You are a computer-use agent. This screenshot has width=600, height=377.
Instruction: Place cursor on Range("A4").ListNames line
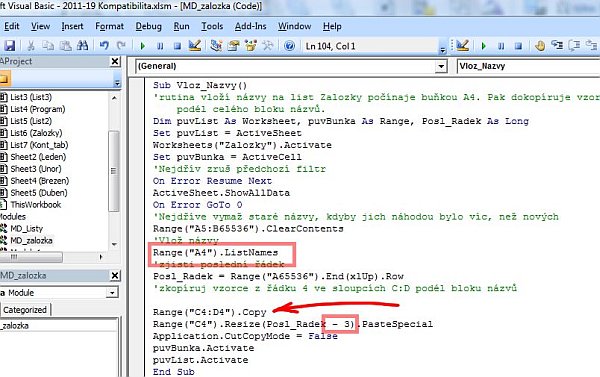(x=215, y=253)
